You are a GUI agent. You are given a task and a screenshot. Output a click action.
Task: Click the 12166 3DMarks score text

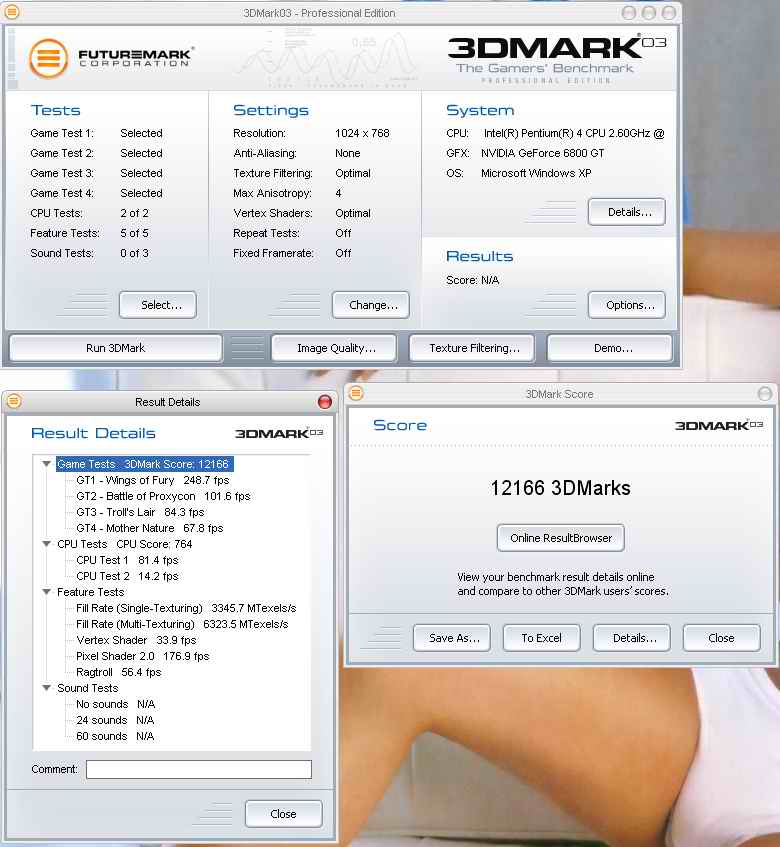point(560,488)
